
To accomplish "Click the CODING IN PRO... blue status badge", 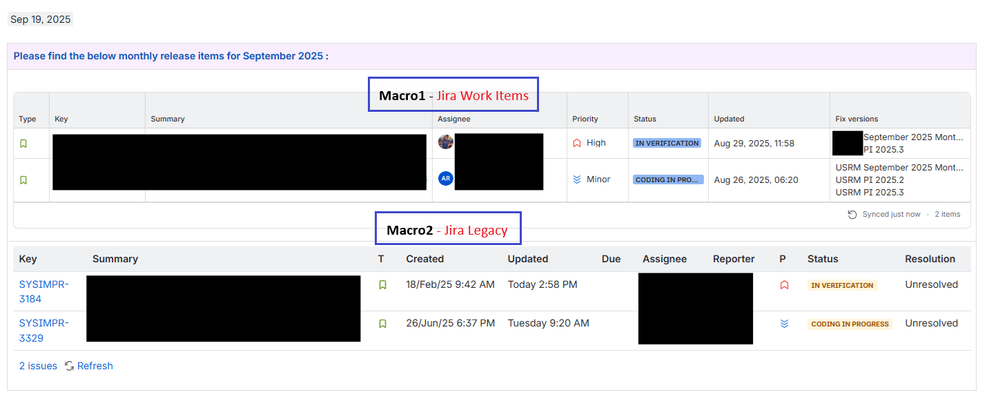I will coord(668,179).
